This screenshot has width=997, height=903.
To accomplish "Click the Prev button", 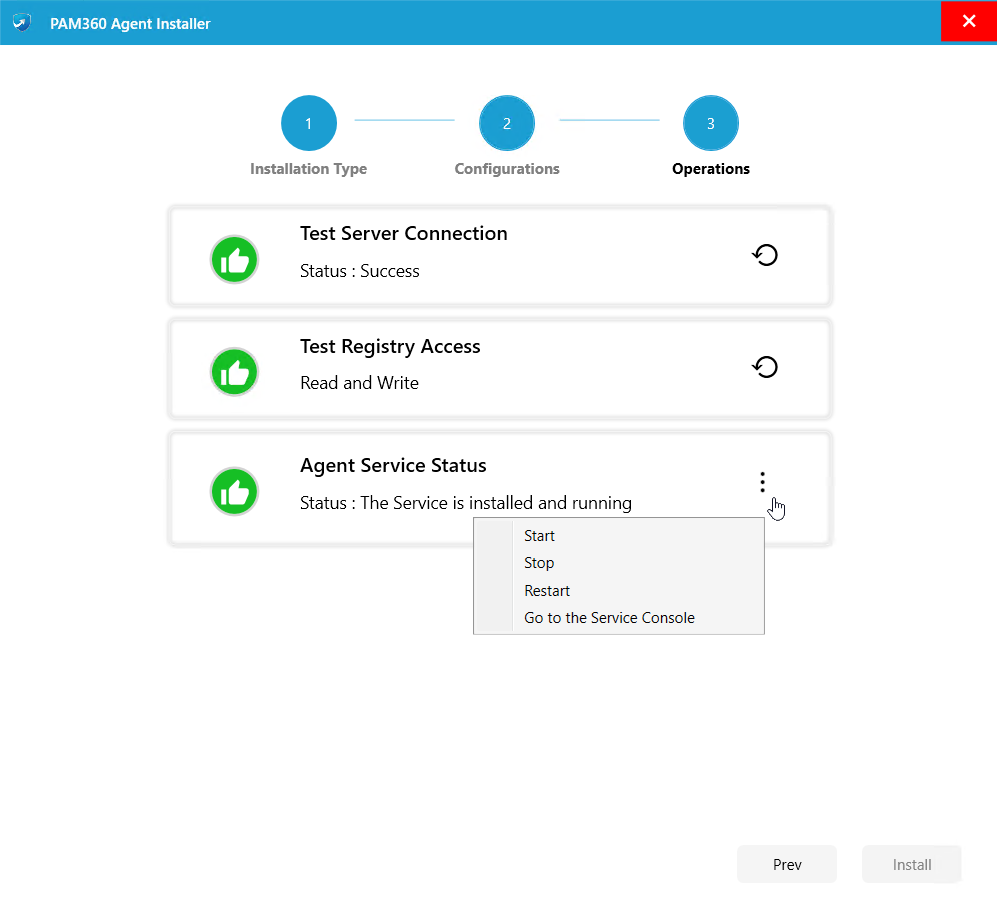I will (x=787, y=864).
